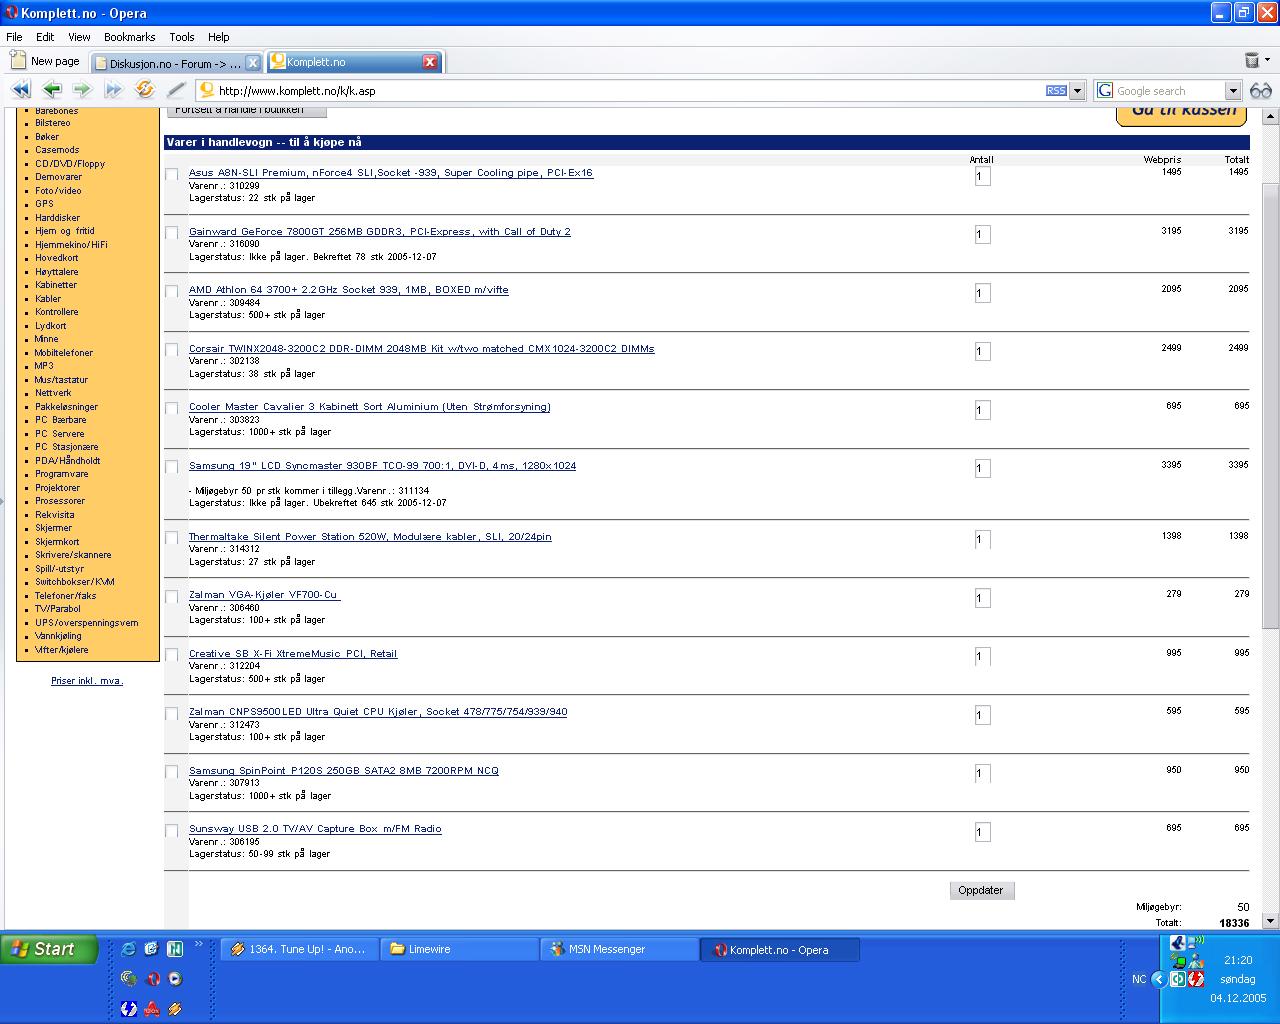
Task: Open the View menu
Action: pyautogui.click(x=79, y=37)
